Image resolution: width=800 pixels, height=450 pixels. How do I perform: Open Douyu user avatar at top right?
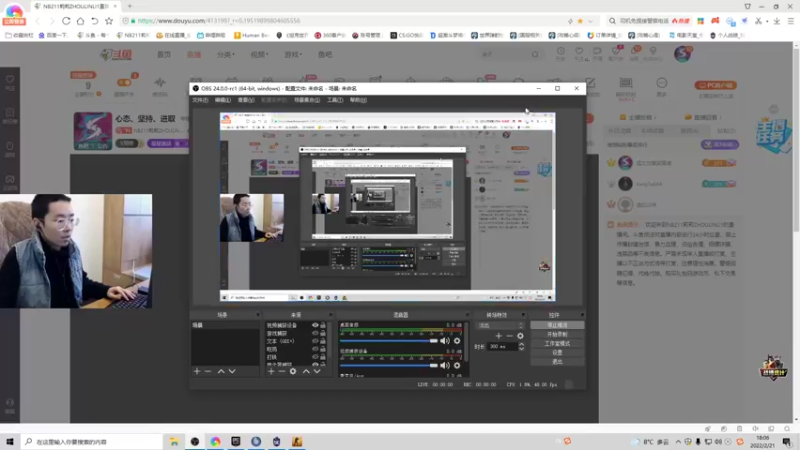click(682, 54)
